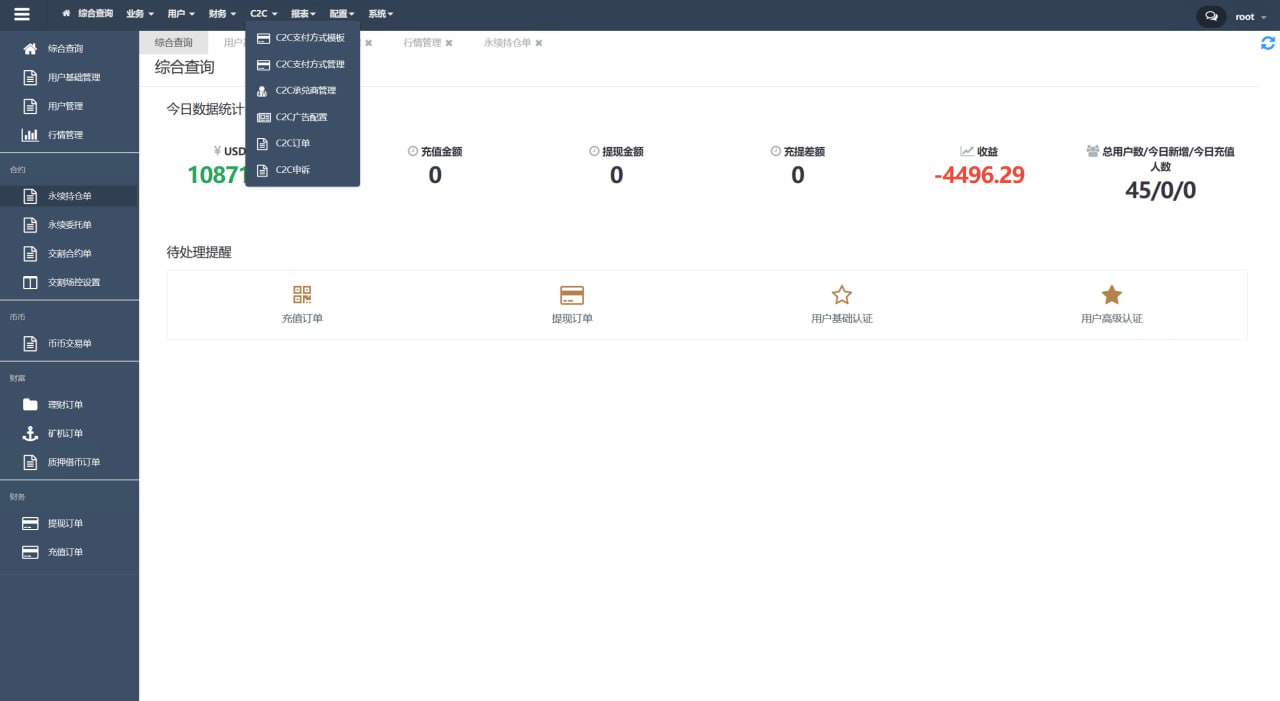Expand the 财务 dropdown in top bar

[222, 14]
